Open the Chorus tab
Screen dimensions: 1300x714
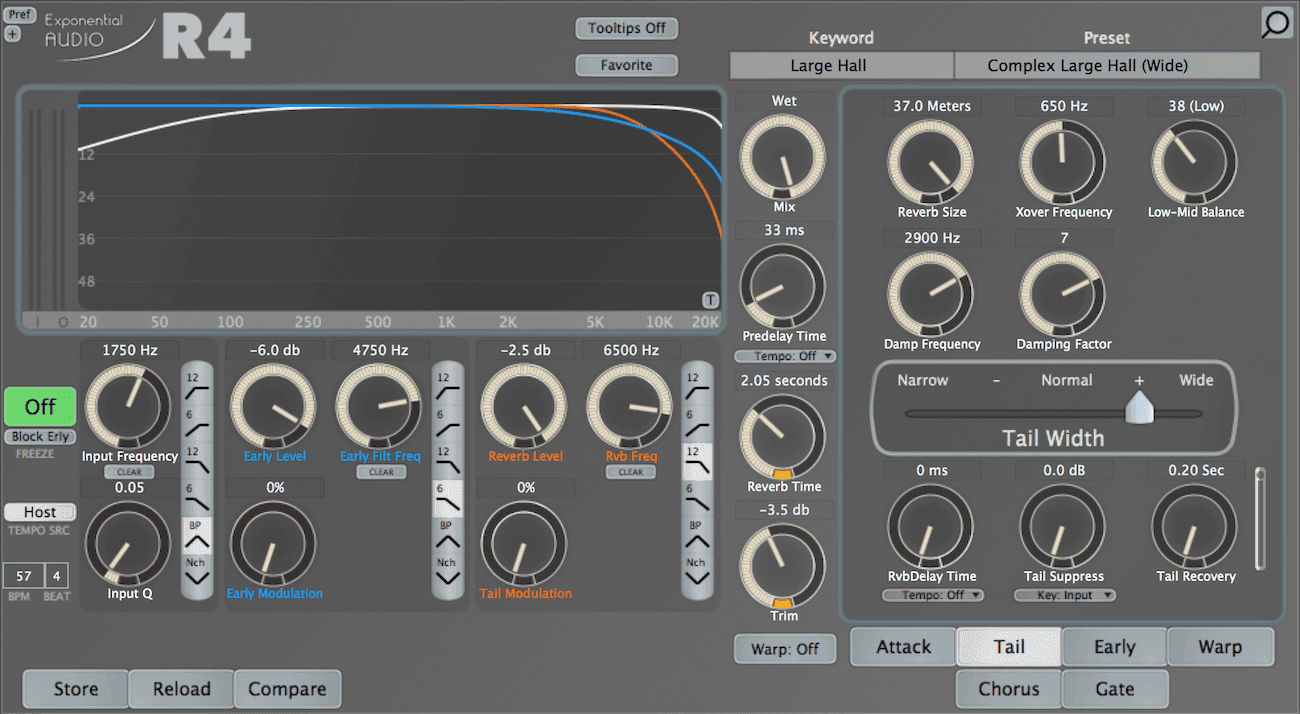pyautogui.click(x=1009, y=689)
